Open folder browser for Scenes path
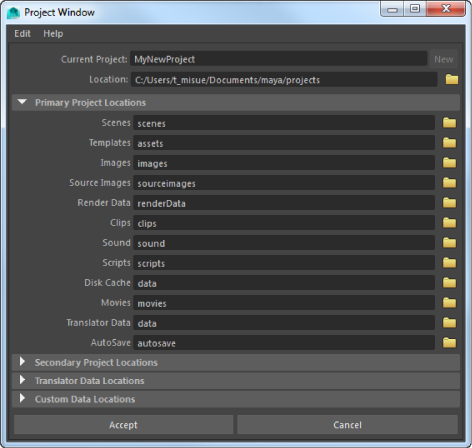 pos(449,123)
